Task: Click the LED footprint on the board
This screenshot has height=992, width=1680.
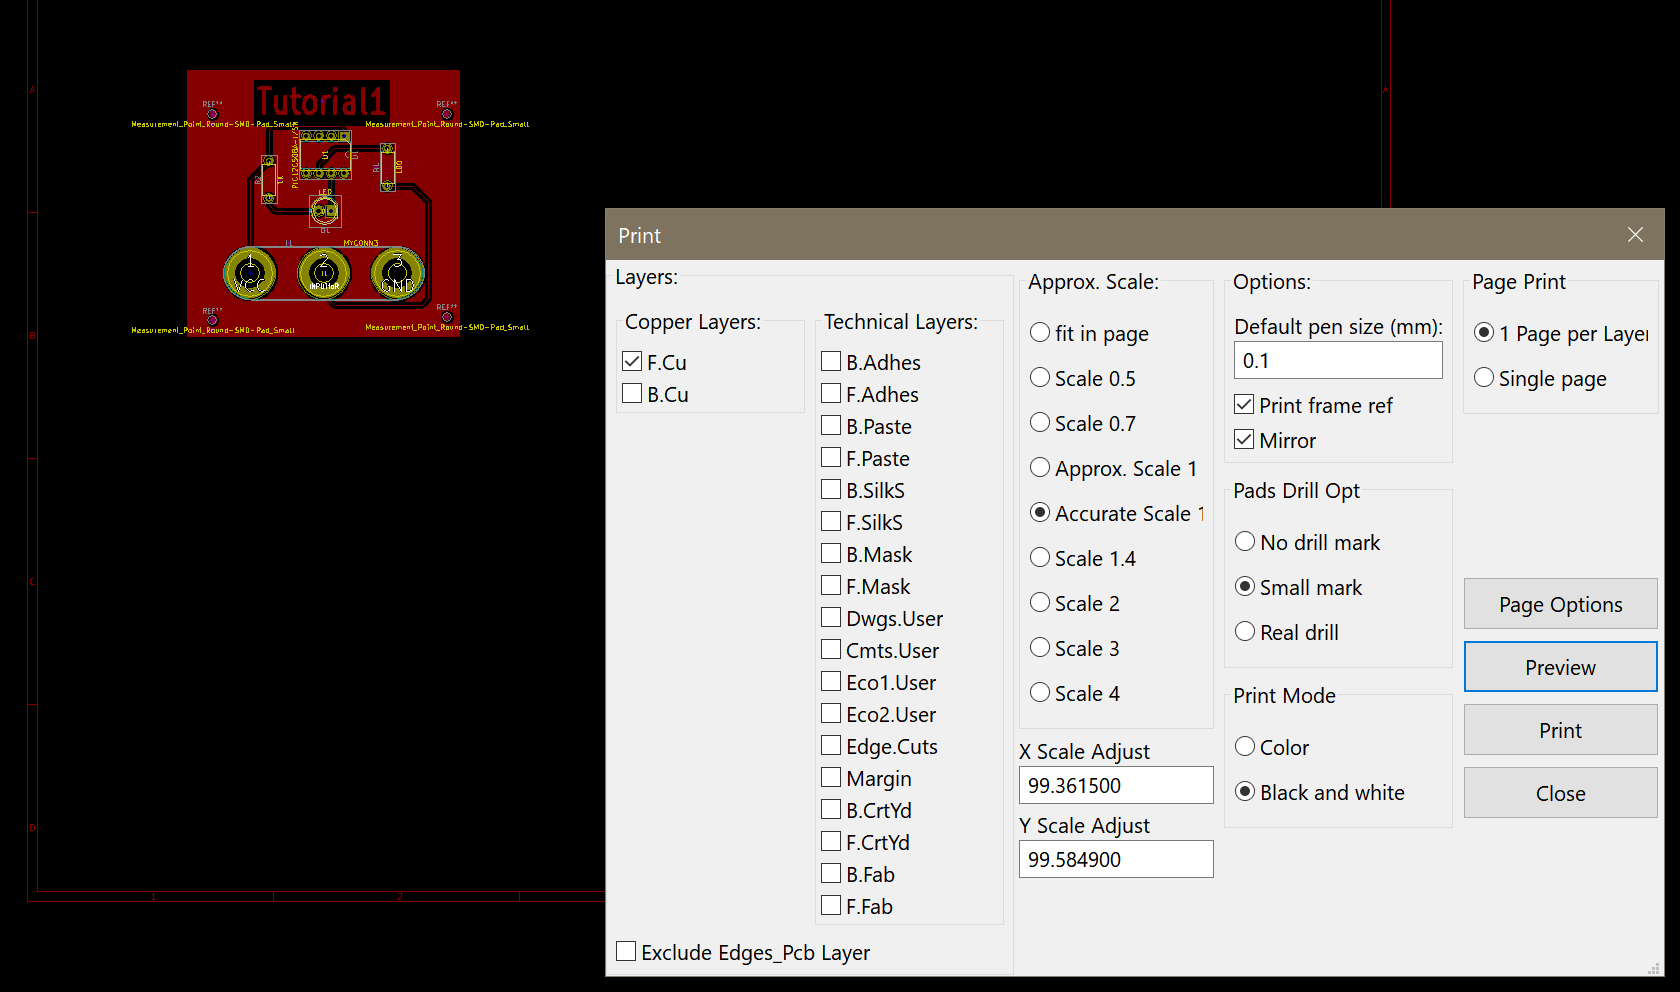Action: [324, 210]
